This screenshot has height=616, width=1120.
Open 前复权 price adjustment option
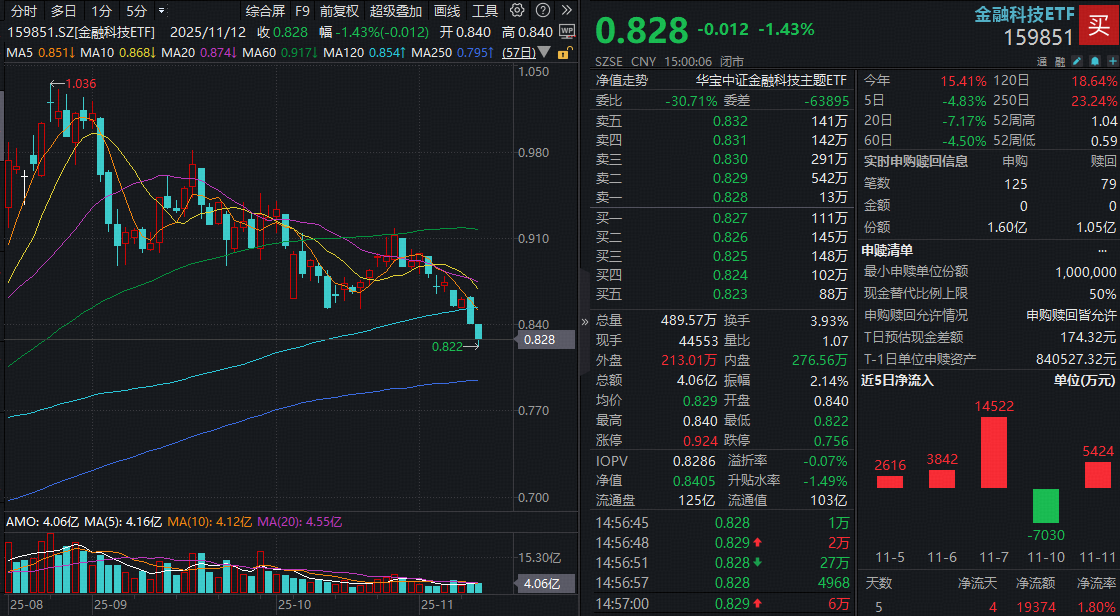tap(339, 11)
